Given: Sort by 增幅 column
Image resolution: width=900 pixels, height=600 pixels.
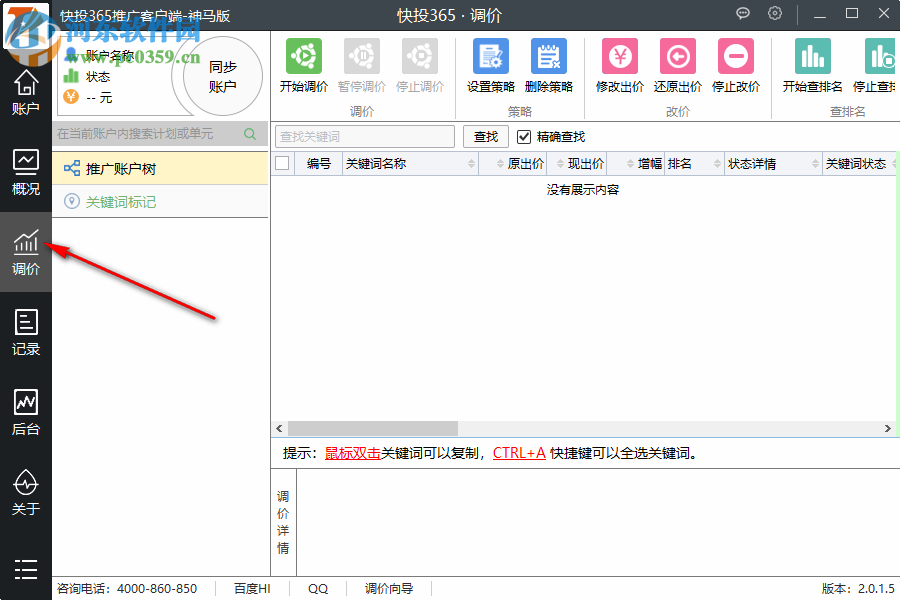Looking at the screenshot, I should click(x=636, y=164).
